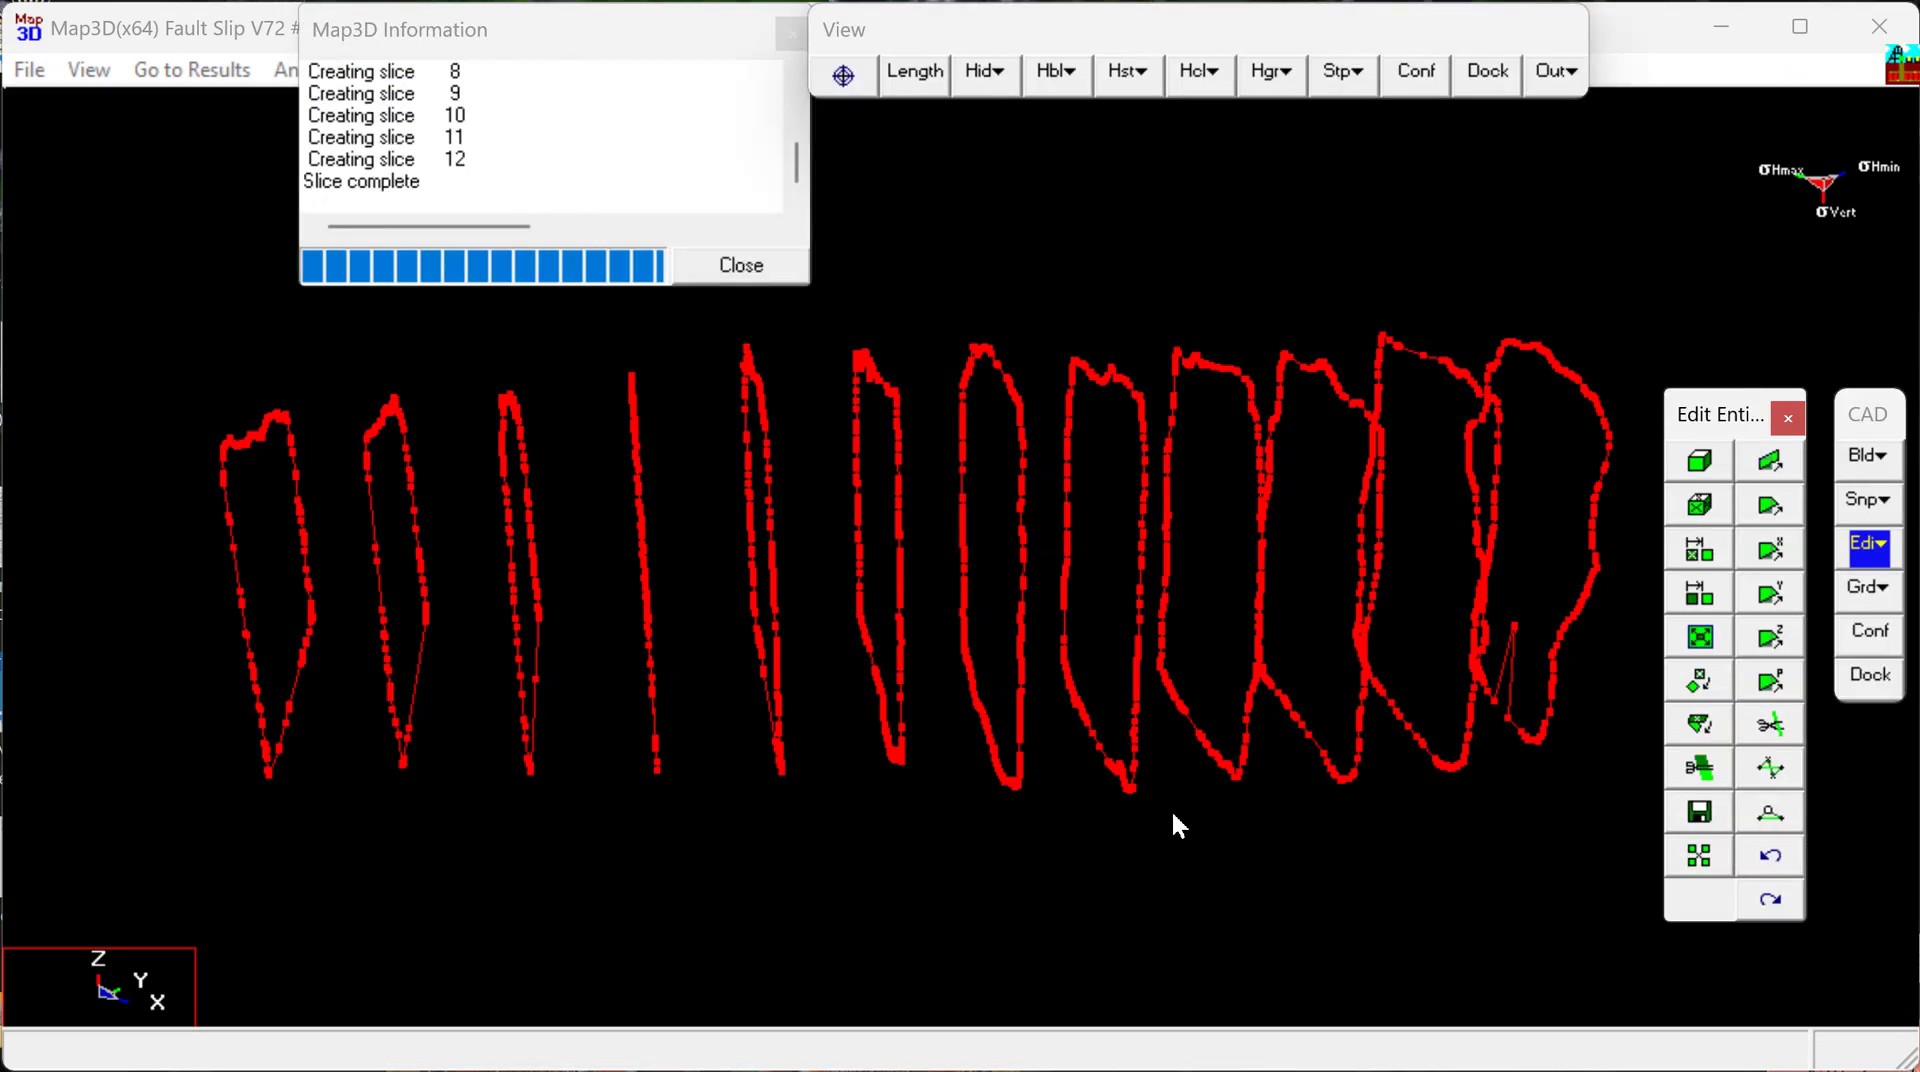Open the Snp dropdown in CAD panel
The image size is (1920, 1072).
click(x=1867, y=500)
